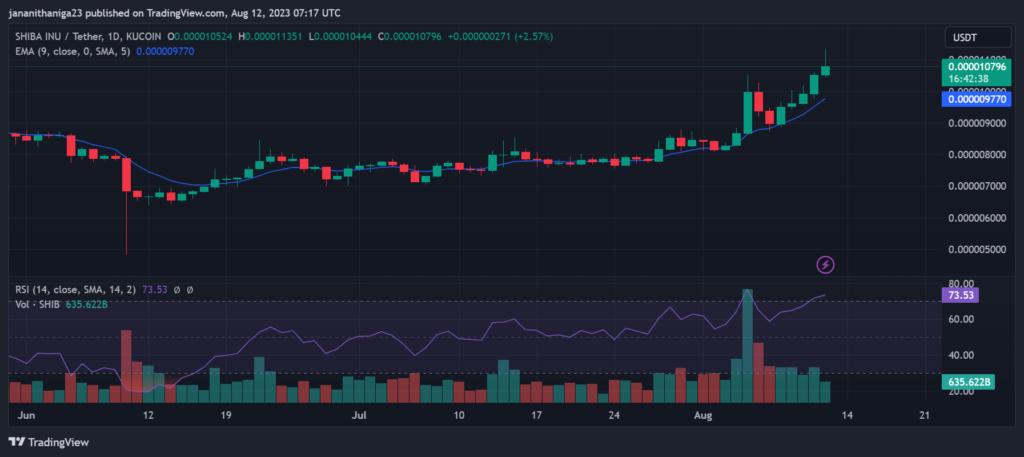Click the purple lightning bolt icon
The image size is (1024, 457).
click(825, 264)
